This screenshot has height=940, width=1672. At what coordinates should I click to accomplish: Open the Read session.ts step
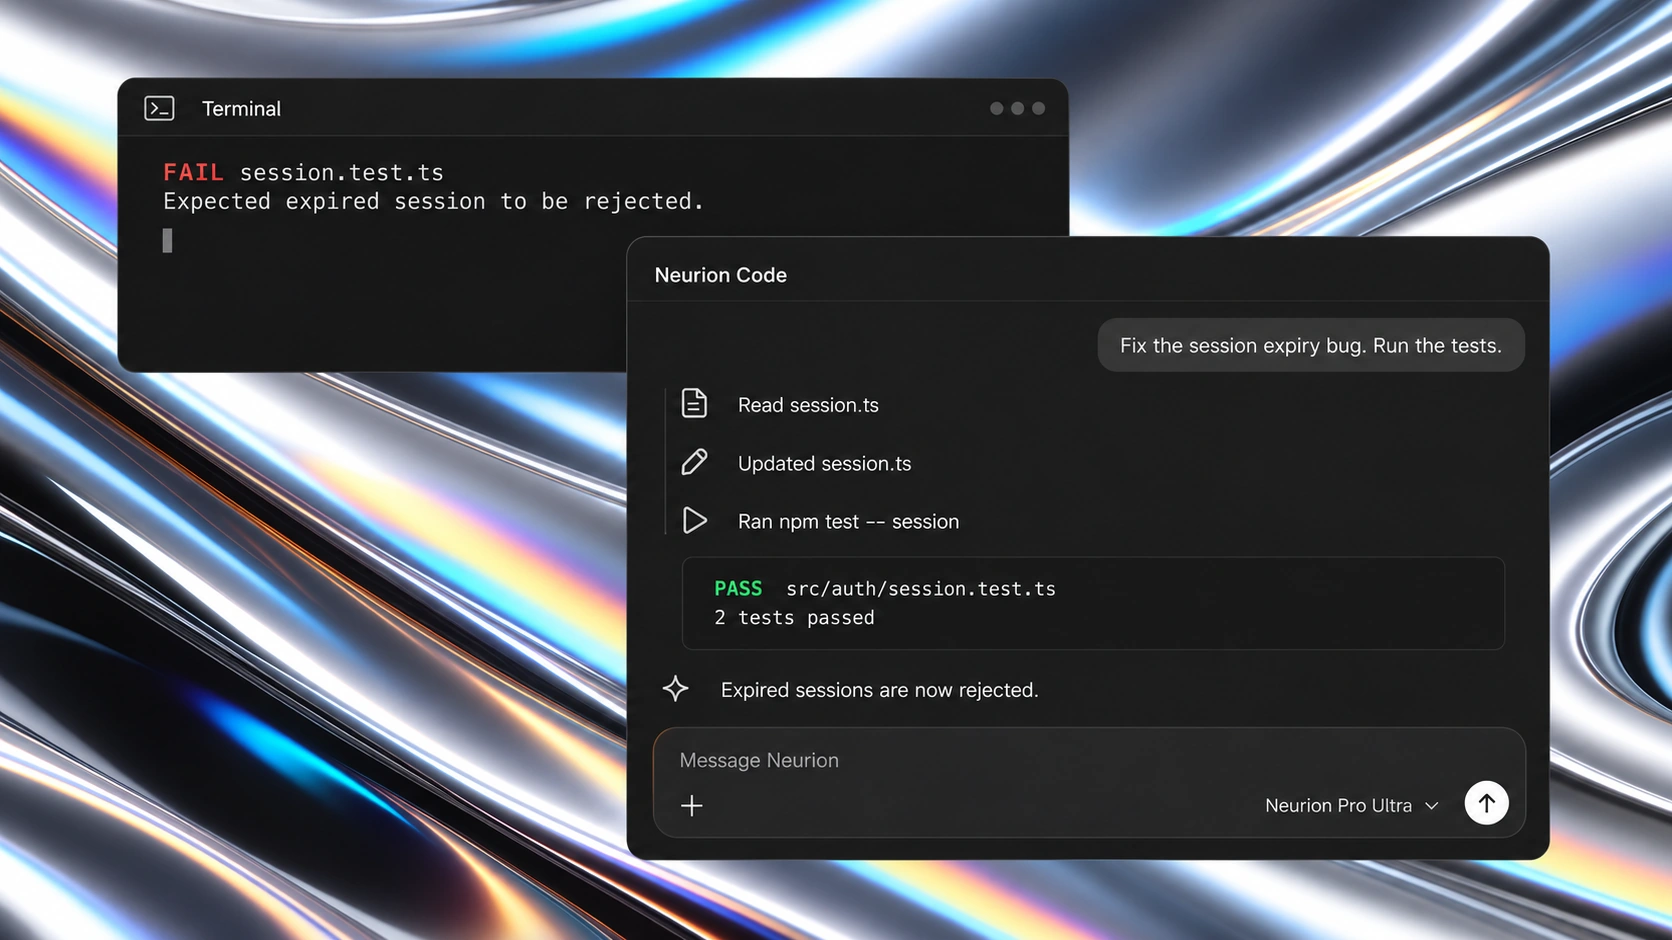tap(808, 405)
